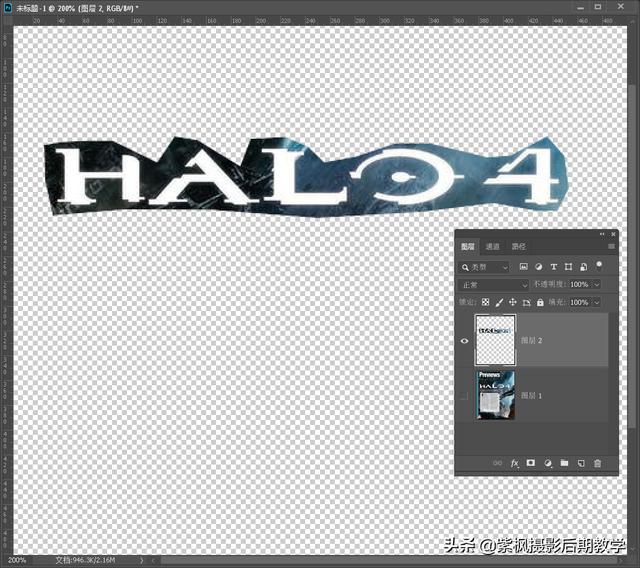Click the HALO 4 logo on canvas

pyautogui.click(x=305, y=176)
